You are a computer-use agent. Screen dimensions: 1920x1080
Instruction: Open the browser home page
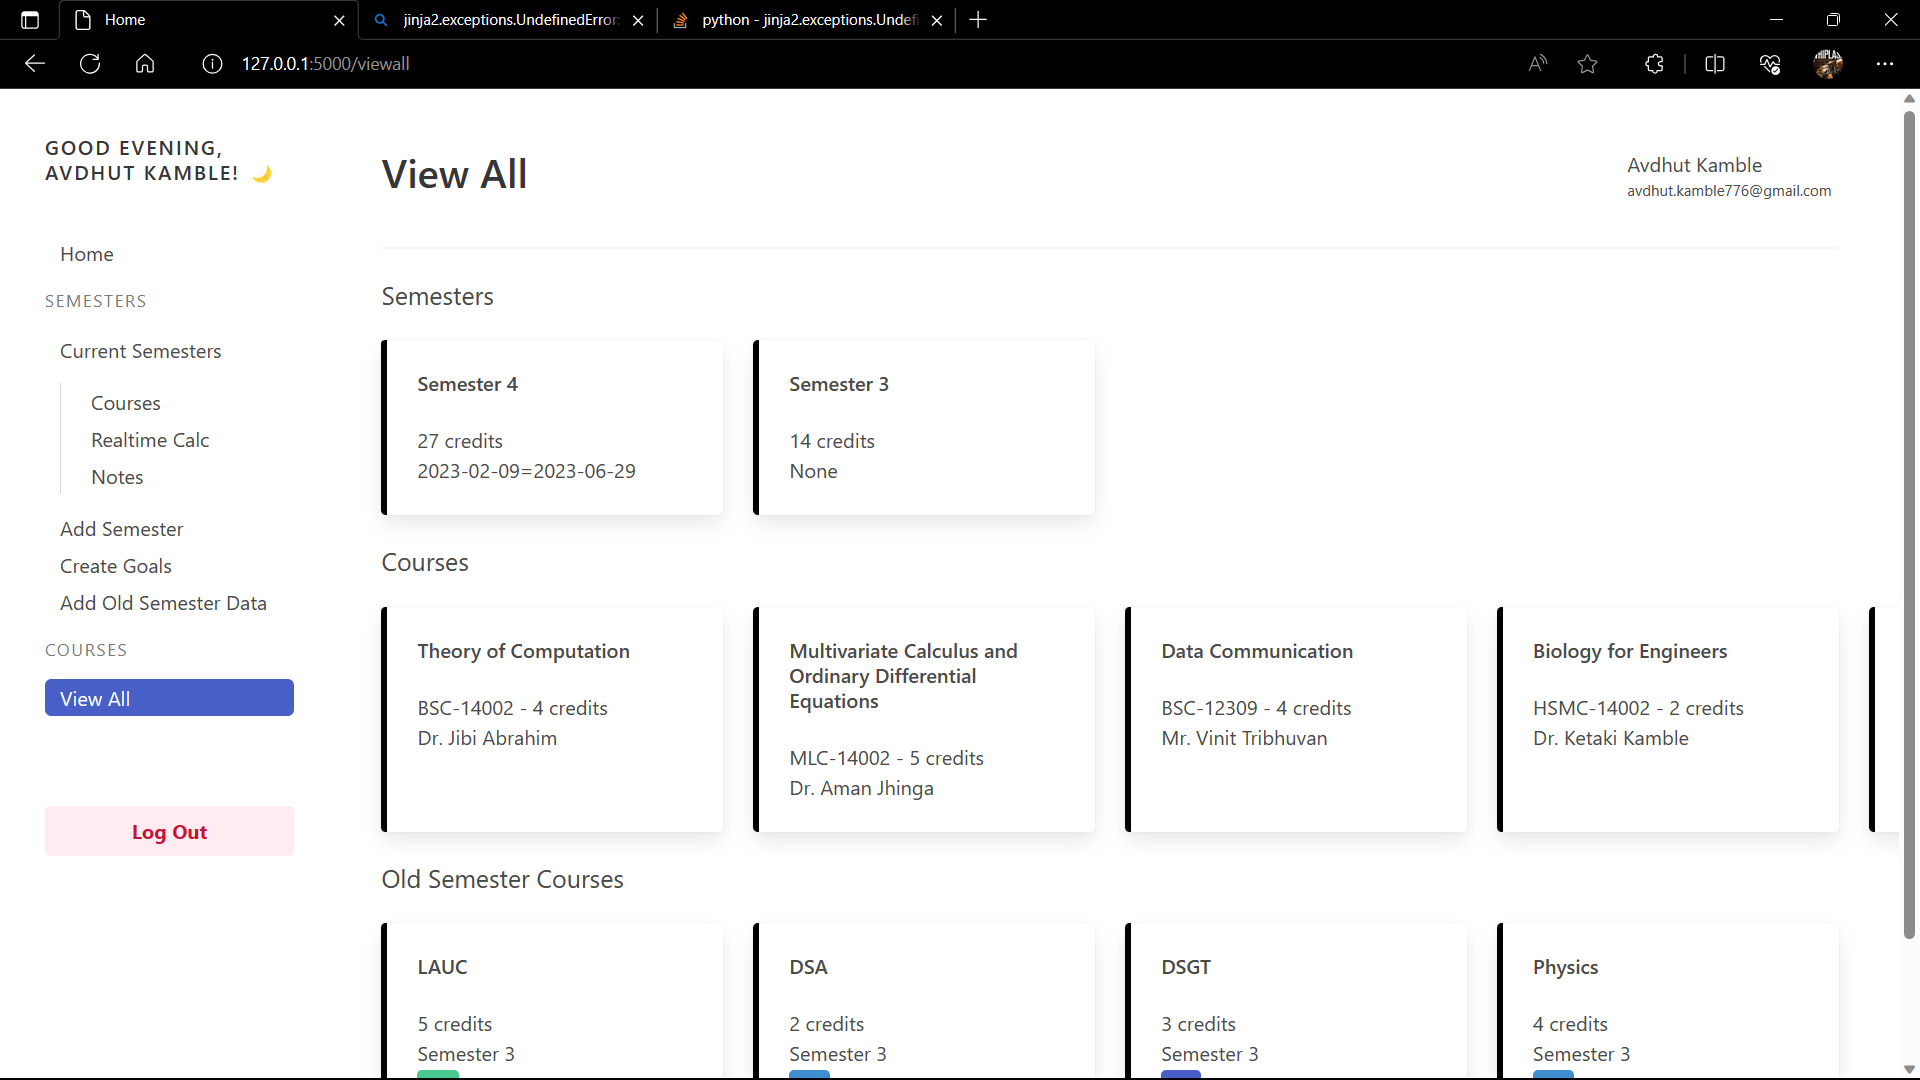click(145, 63)
